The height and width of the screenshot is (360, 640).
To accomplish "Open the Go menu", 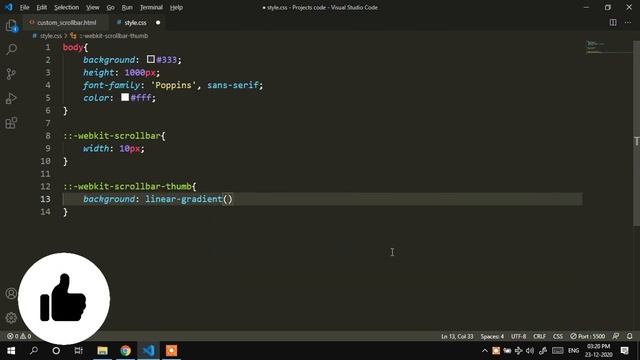I will click(x=111, y=7).
